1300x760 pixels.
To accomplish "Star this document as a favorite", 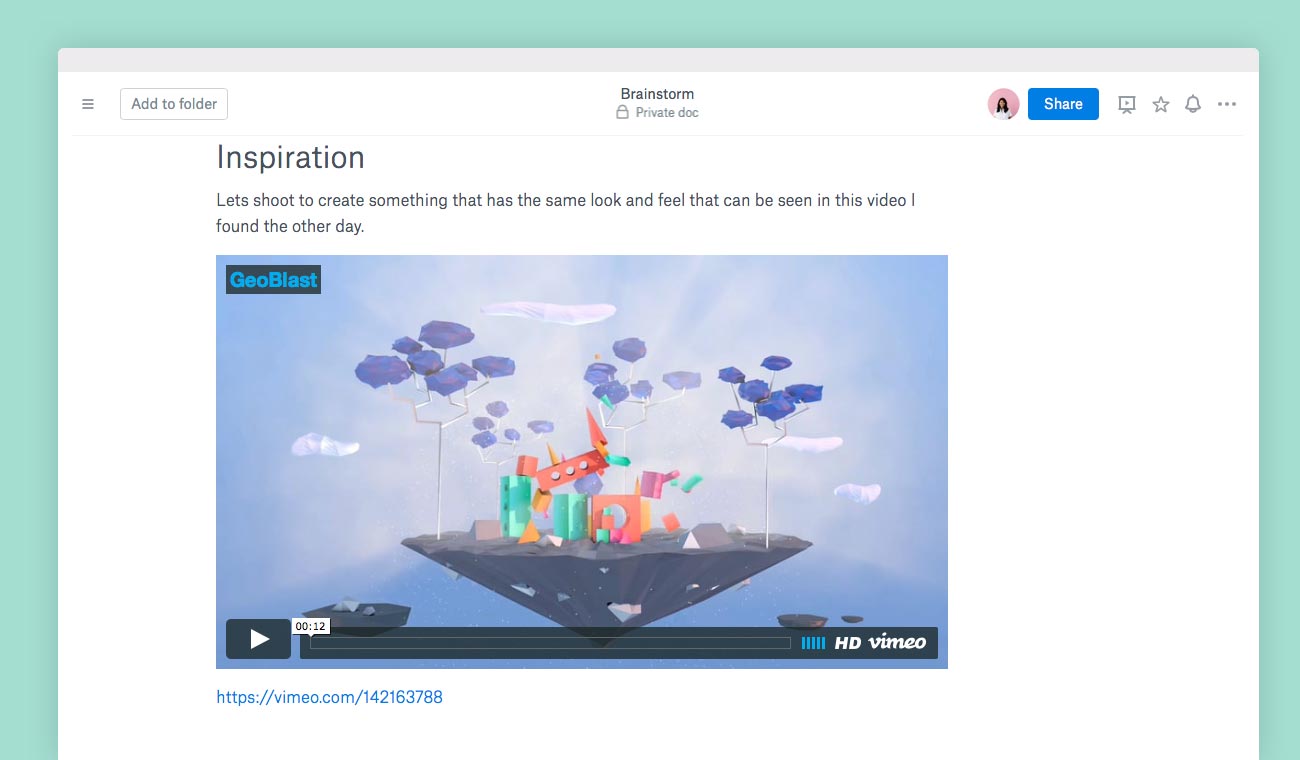I will pos(1160,104).
